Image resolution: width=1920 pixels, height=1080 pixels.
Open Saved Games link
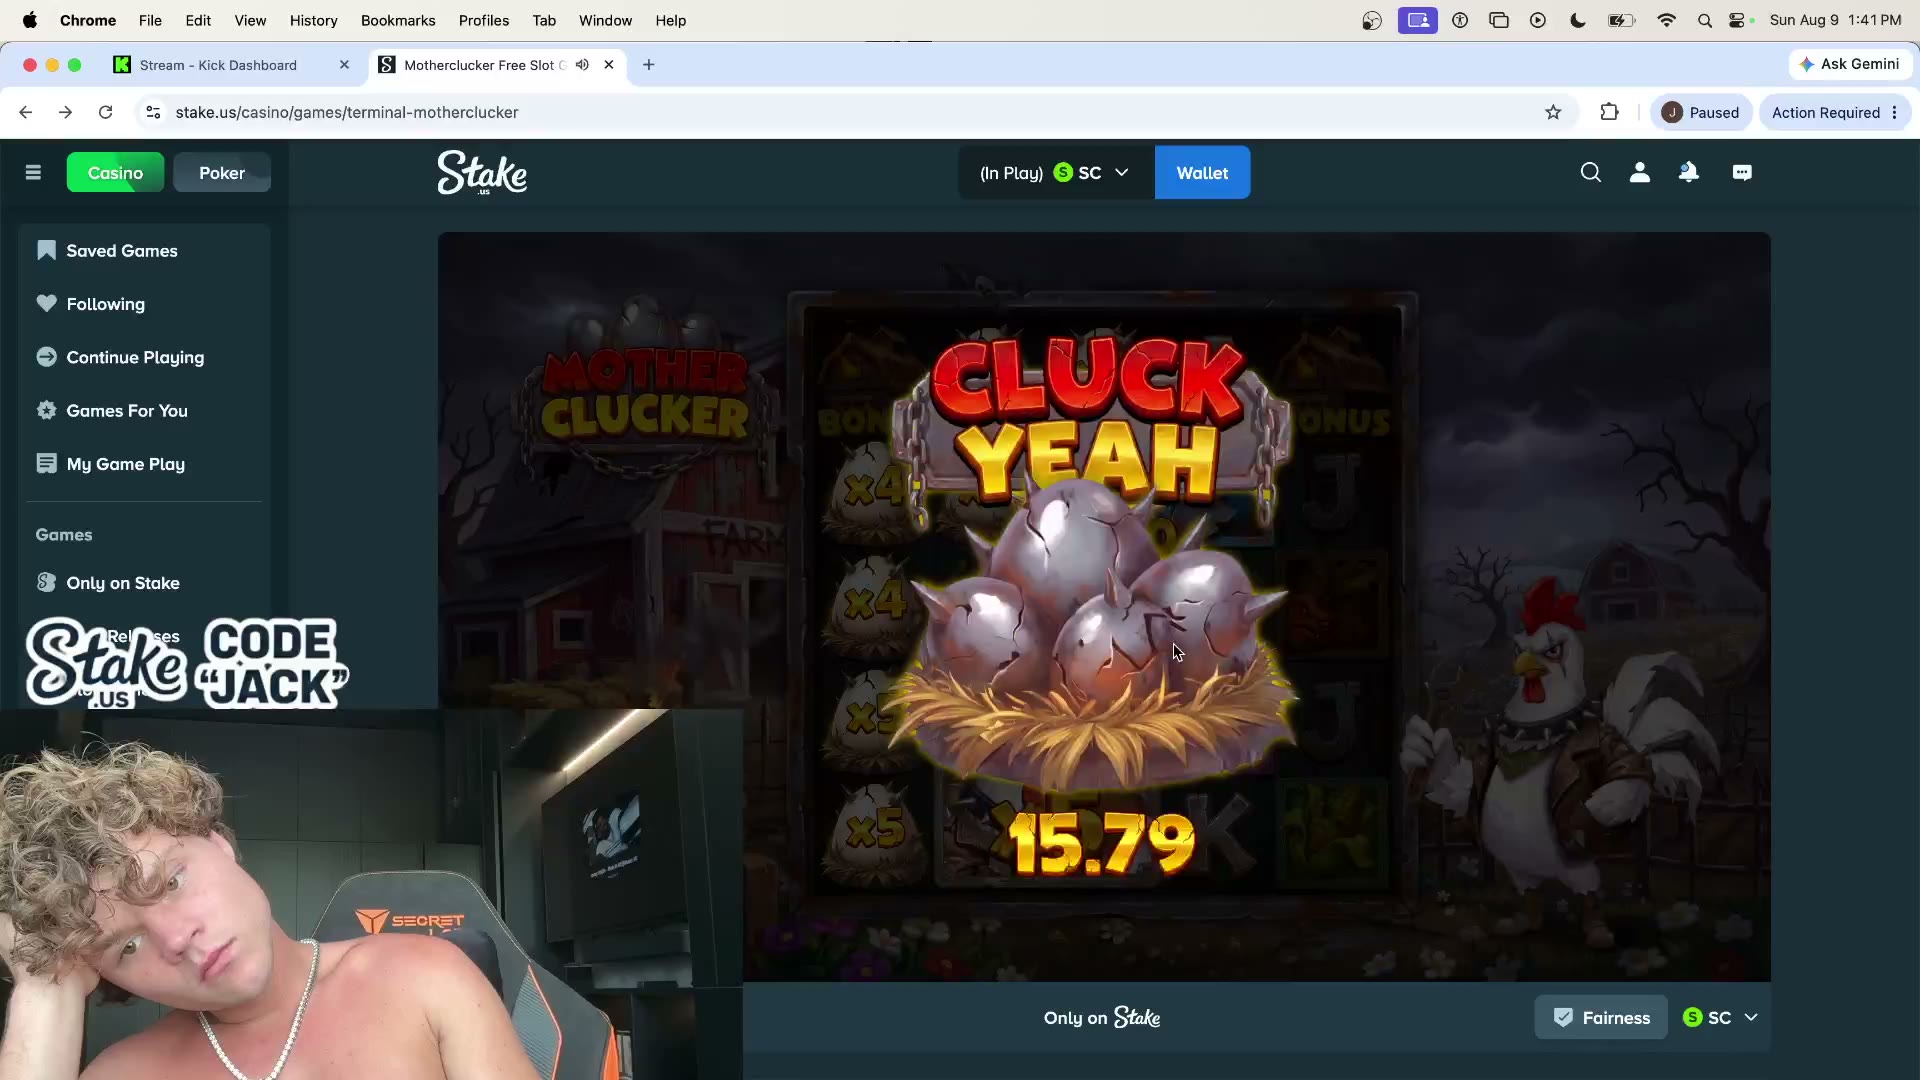click(x=122, y=250)
